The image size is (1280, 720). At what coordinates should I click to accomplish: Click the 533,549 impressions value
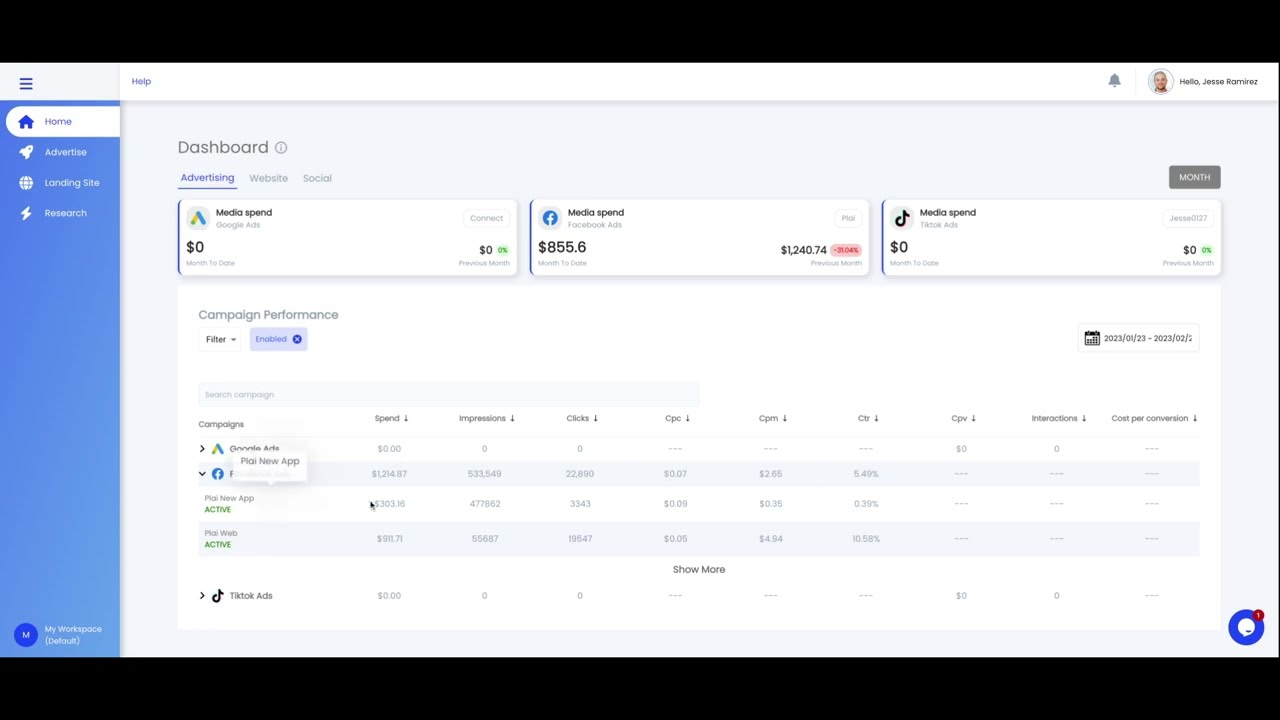(484, 474)
